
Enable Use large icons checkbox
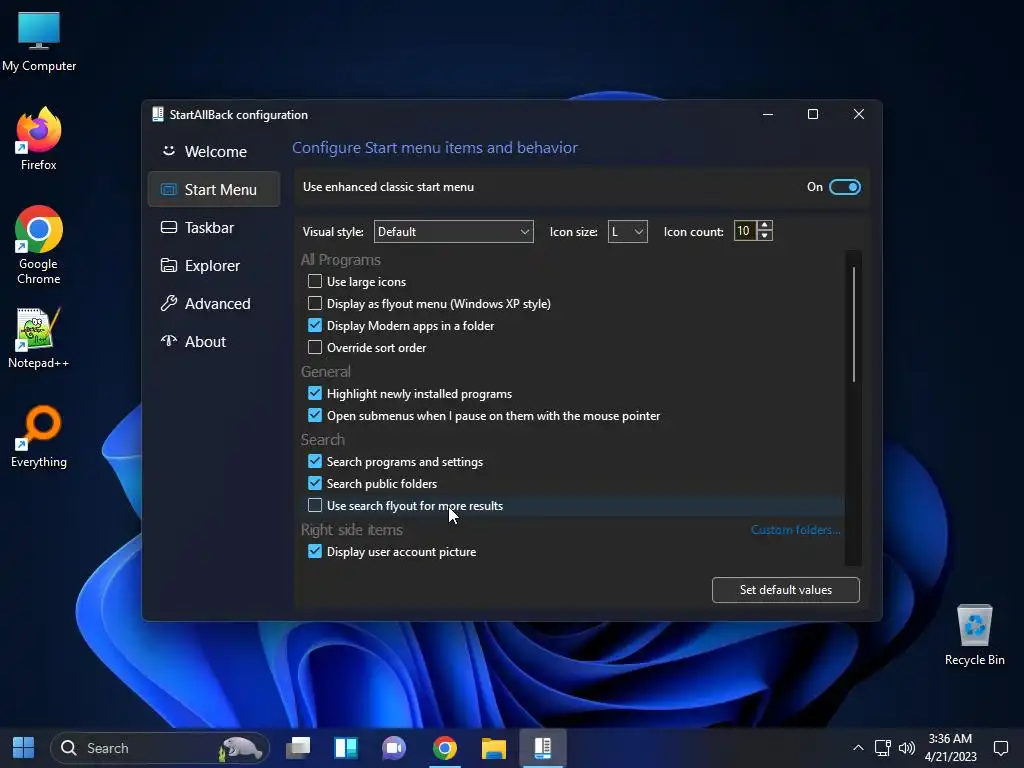(315, 281)
